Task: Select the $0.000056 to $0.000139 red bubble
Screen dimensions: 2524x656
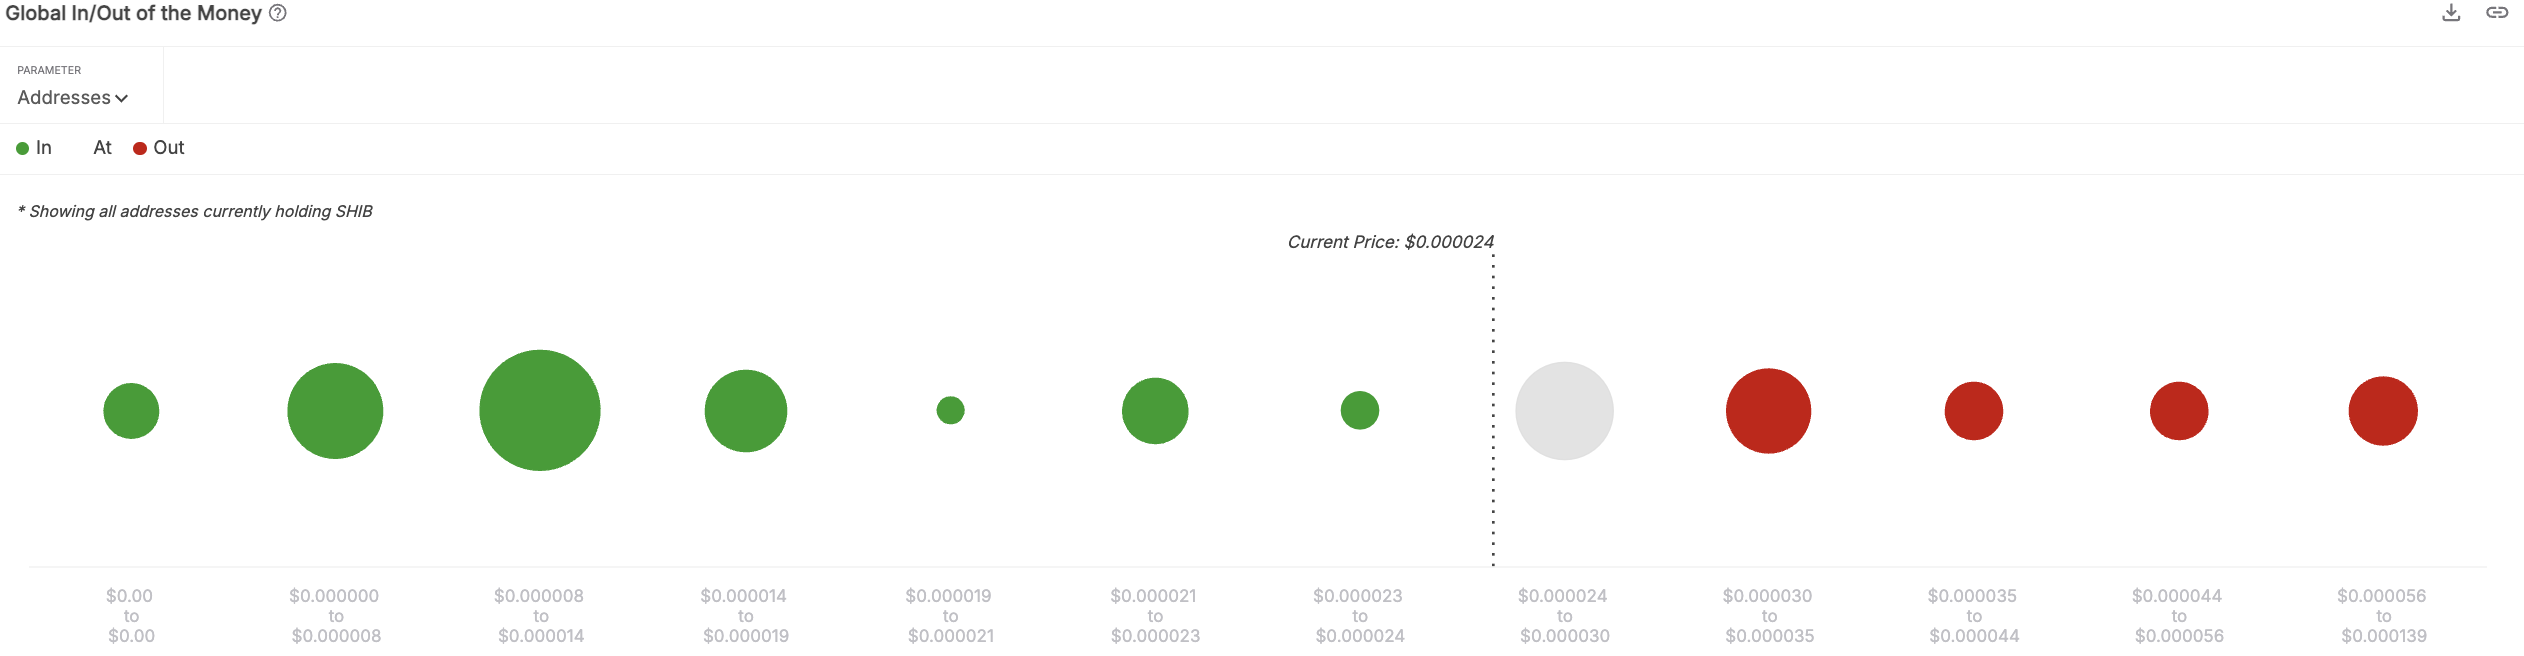Action: click(x=2383, y=411)
